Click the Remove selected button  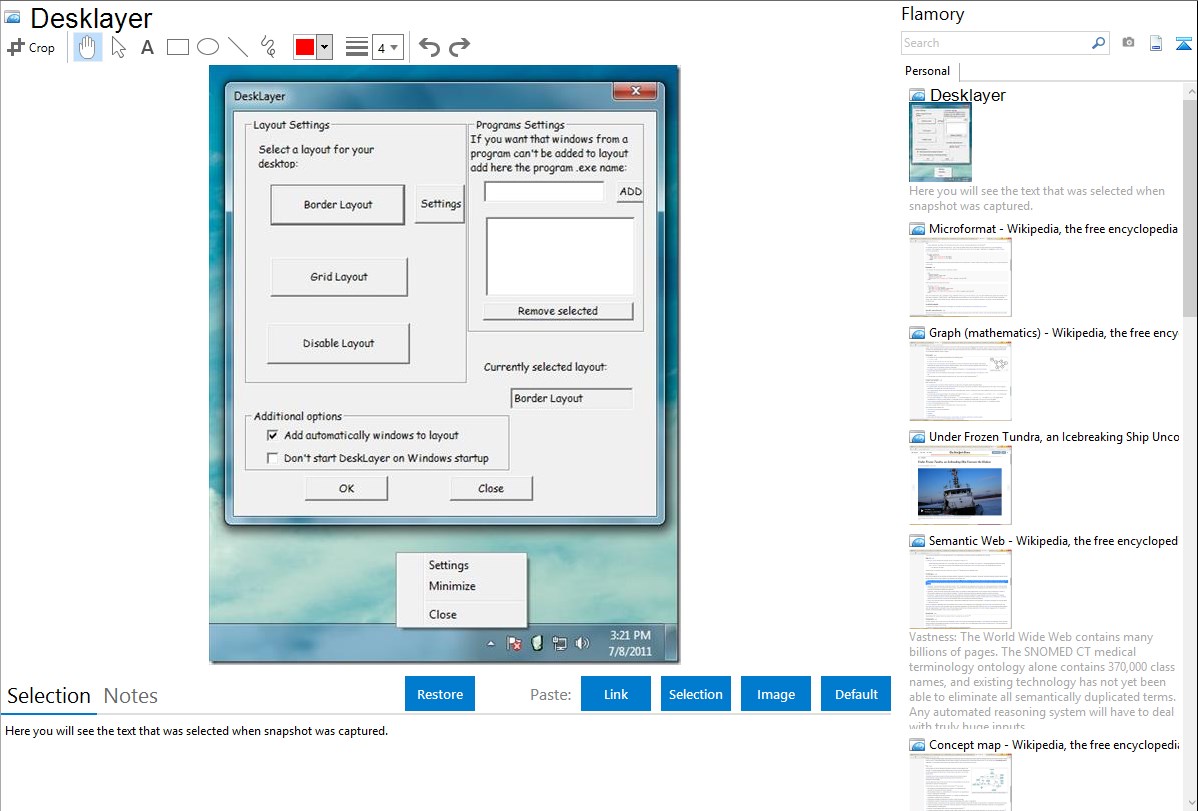558,311
